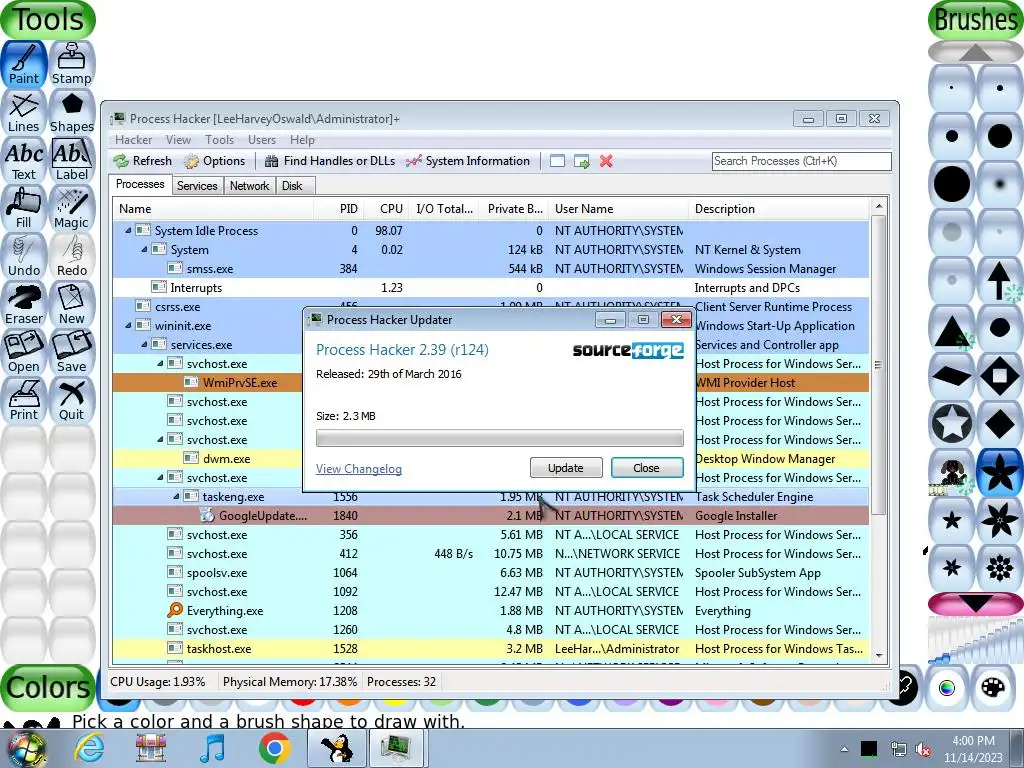Open Options in Process Hacker toolbar
This screenshot has width=1024, height=768.
pyautogui.click(x=215, y=161)
